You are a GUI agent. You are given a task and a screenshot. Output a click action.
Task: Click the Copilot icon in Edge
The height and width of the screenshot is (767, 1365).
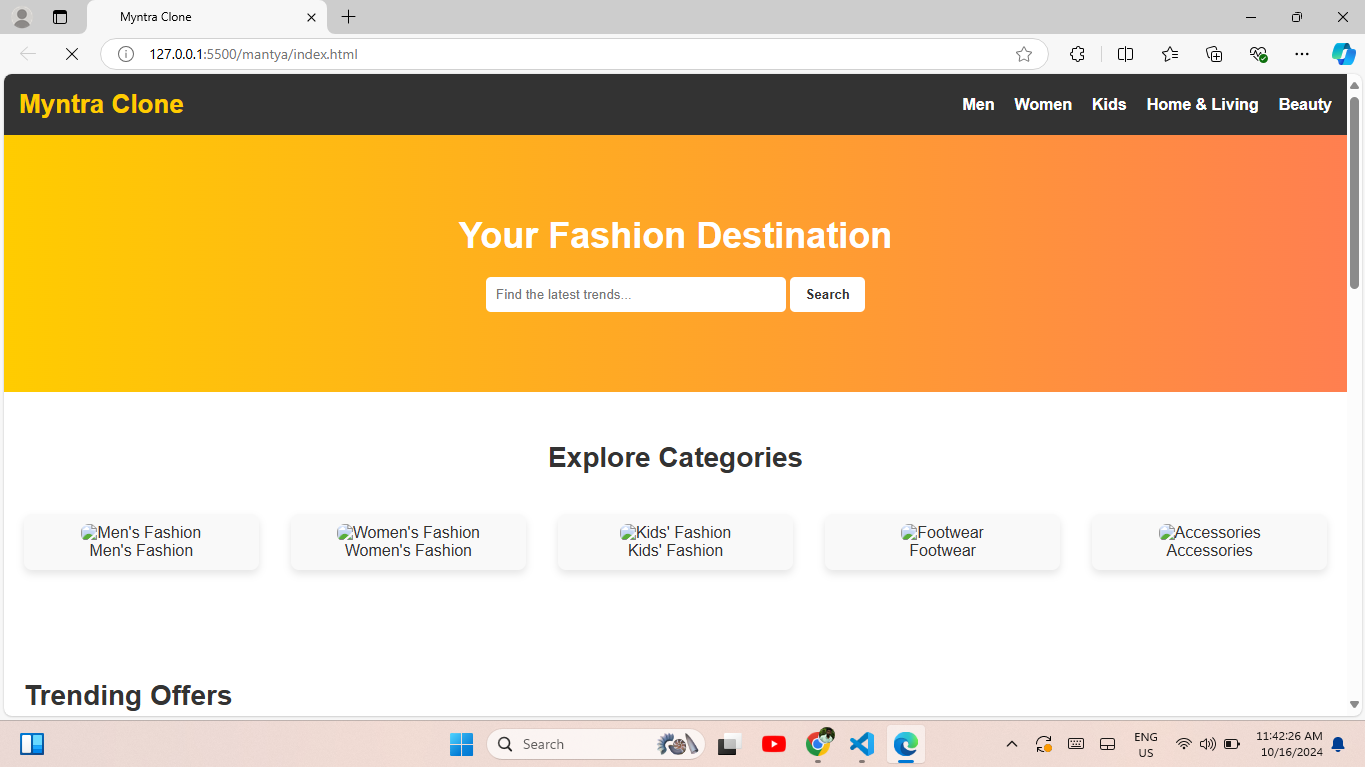[1343, 54]
